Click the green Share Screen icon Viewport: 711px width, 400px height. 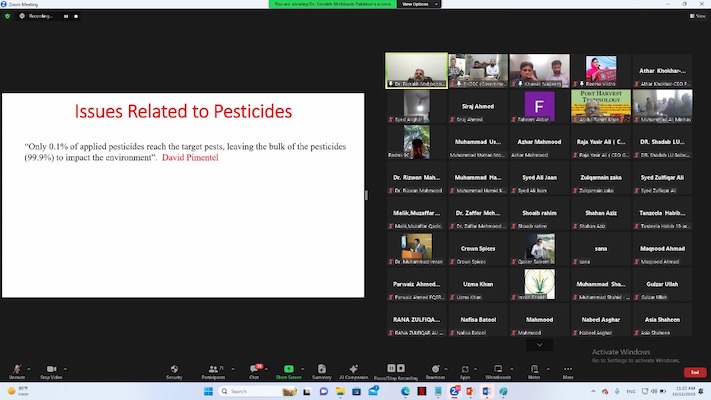[288, 370]
